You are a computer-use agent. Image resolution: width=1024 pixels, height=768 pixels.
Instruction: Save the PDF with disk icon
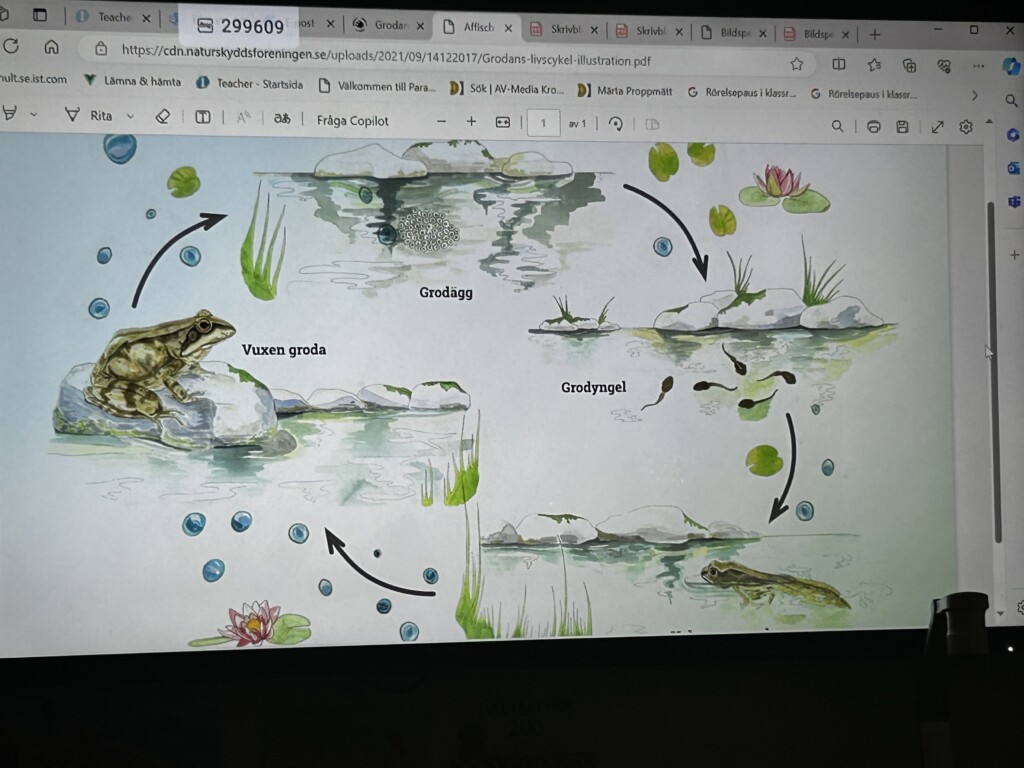click(903, 127)
